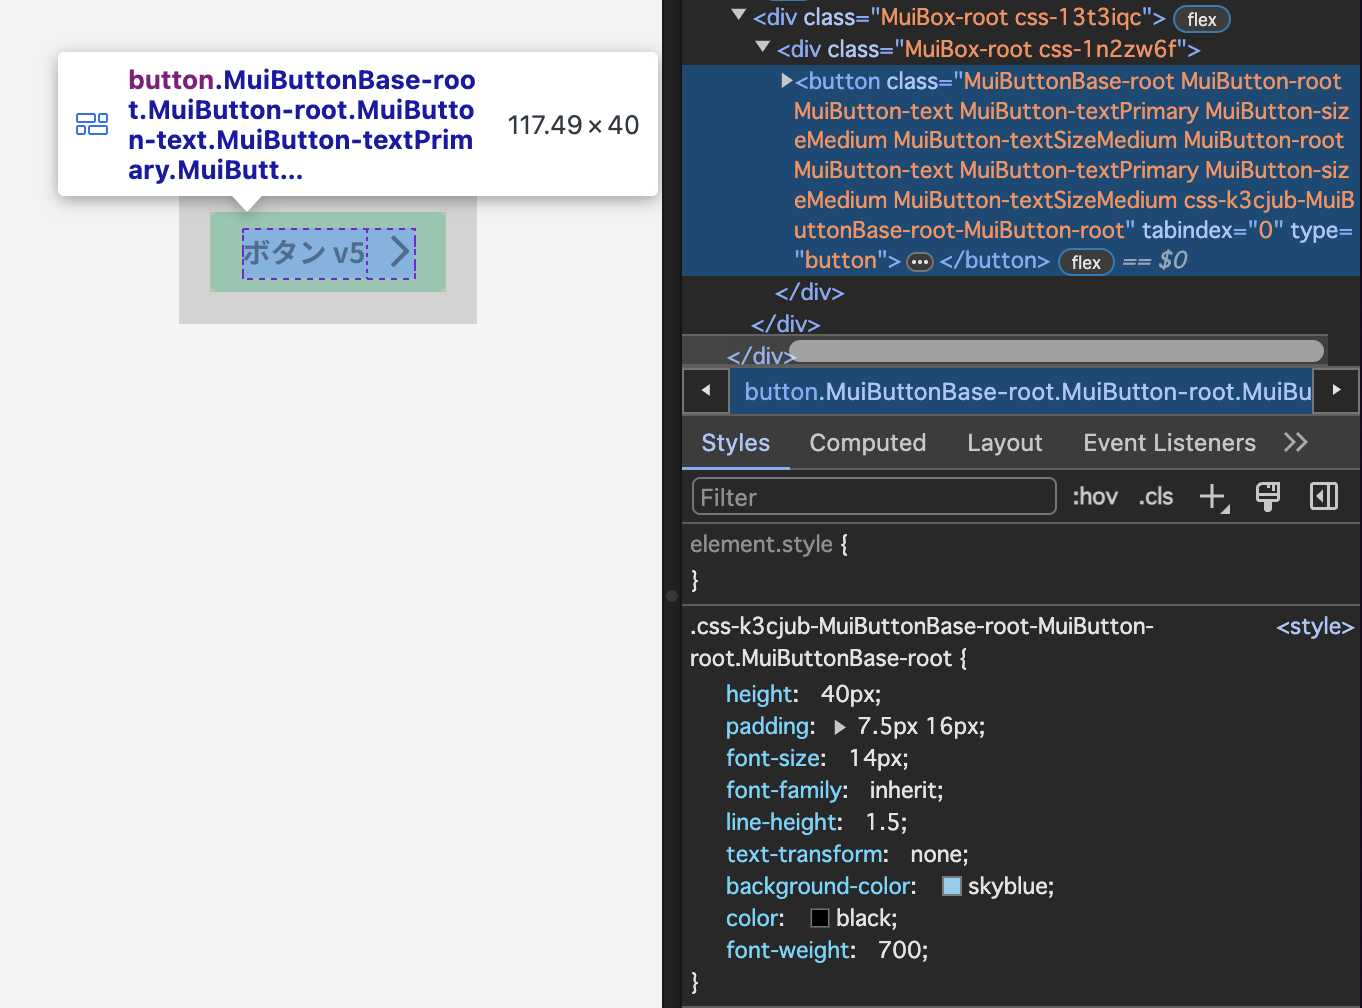Click the ellipsis icon inside the button element
The height and width of the screenshot is (1008, 1362).
tap(919, 261)
